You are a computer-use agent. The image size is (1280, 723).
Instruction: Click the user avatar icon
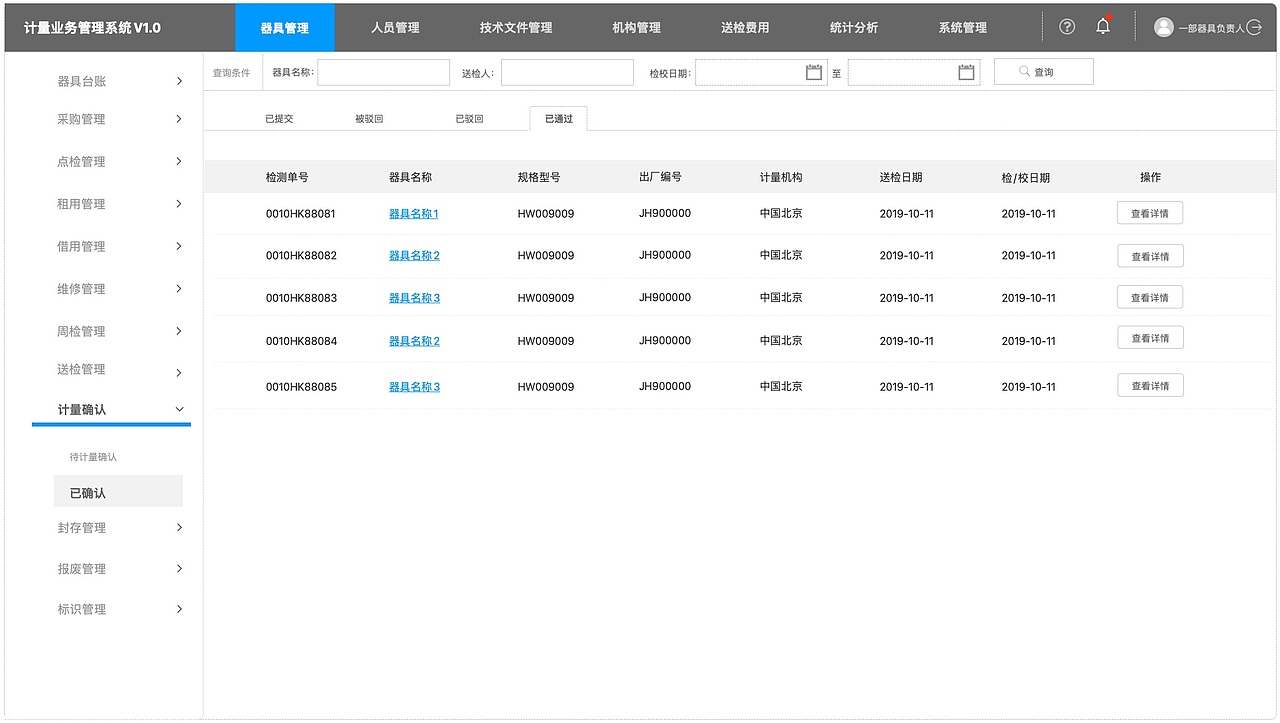[x=1164, y=27]
